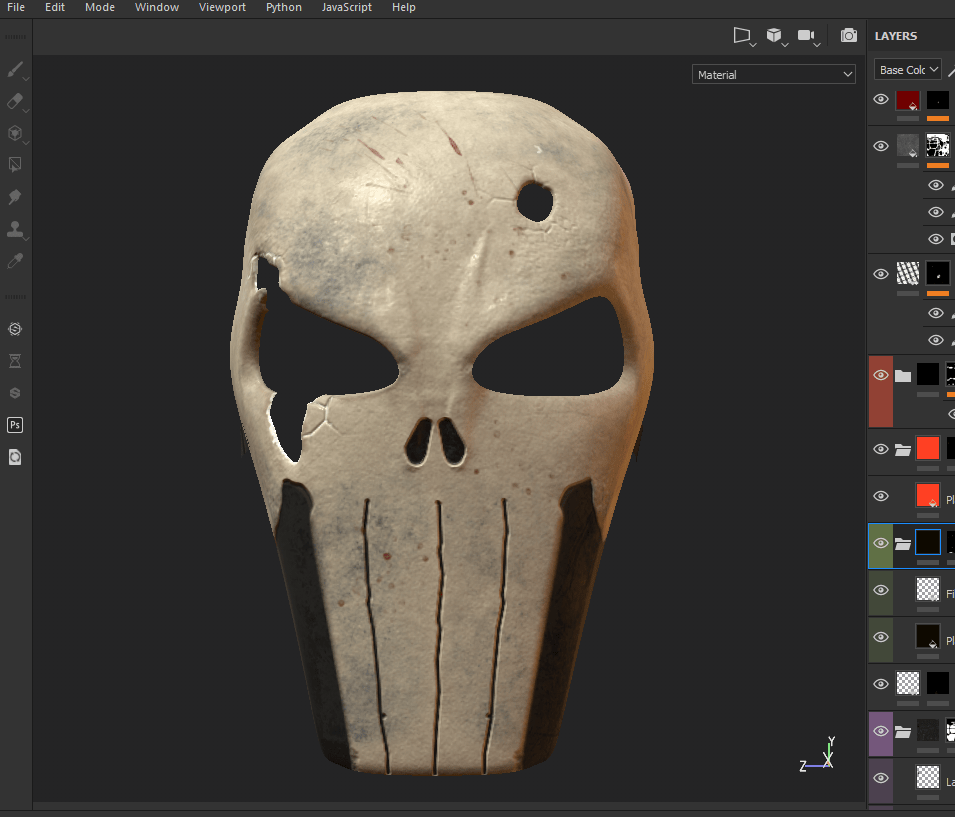
Task: Click the Export to Photoshop icon
Action: (15, 425)
